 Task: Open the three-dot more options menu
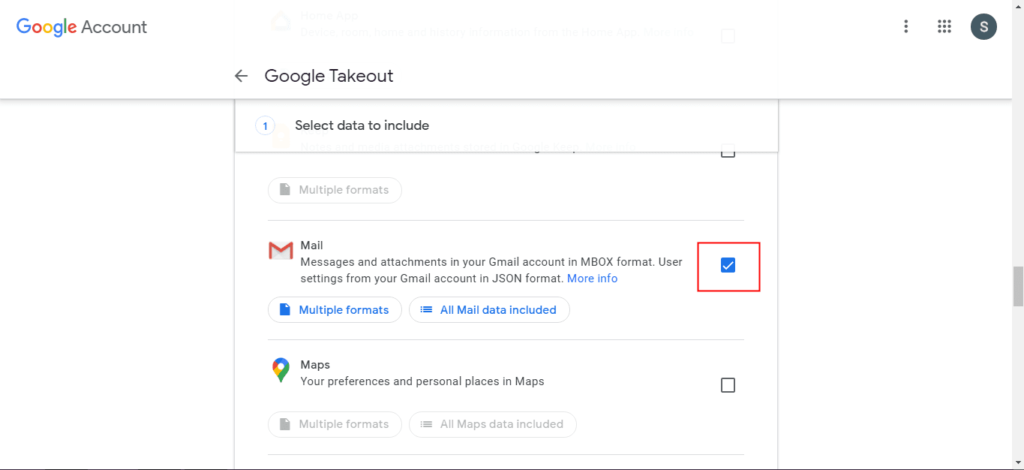[905, 27]
